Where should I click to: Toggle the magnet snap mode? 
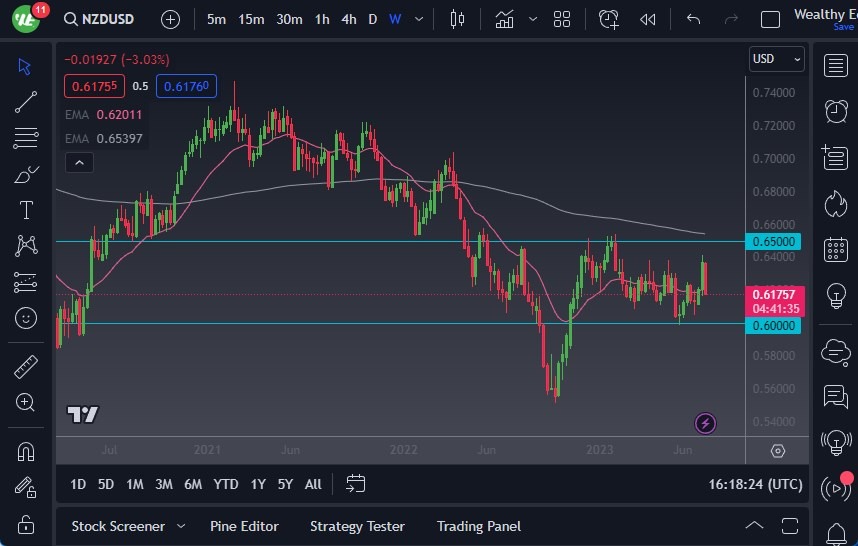[x=26, y=451]
